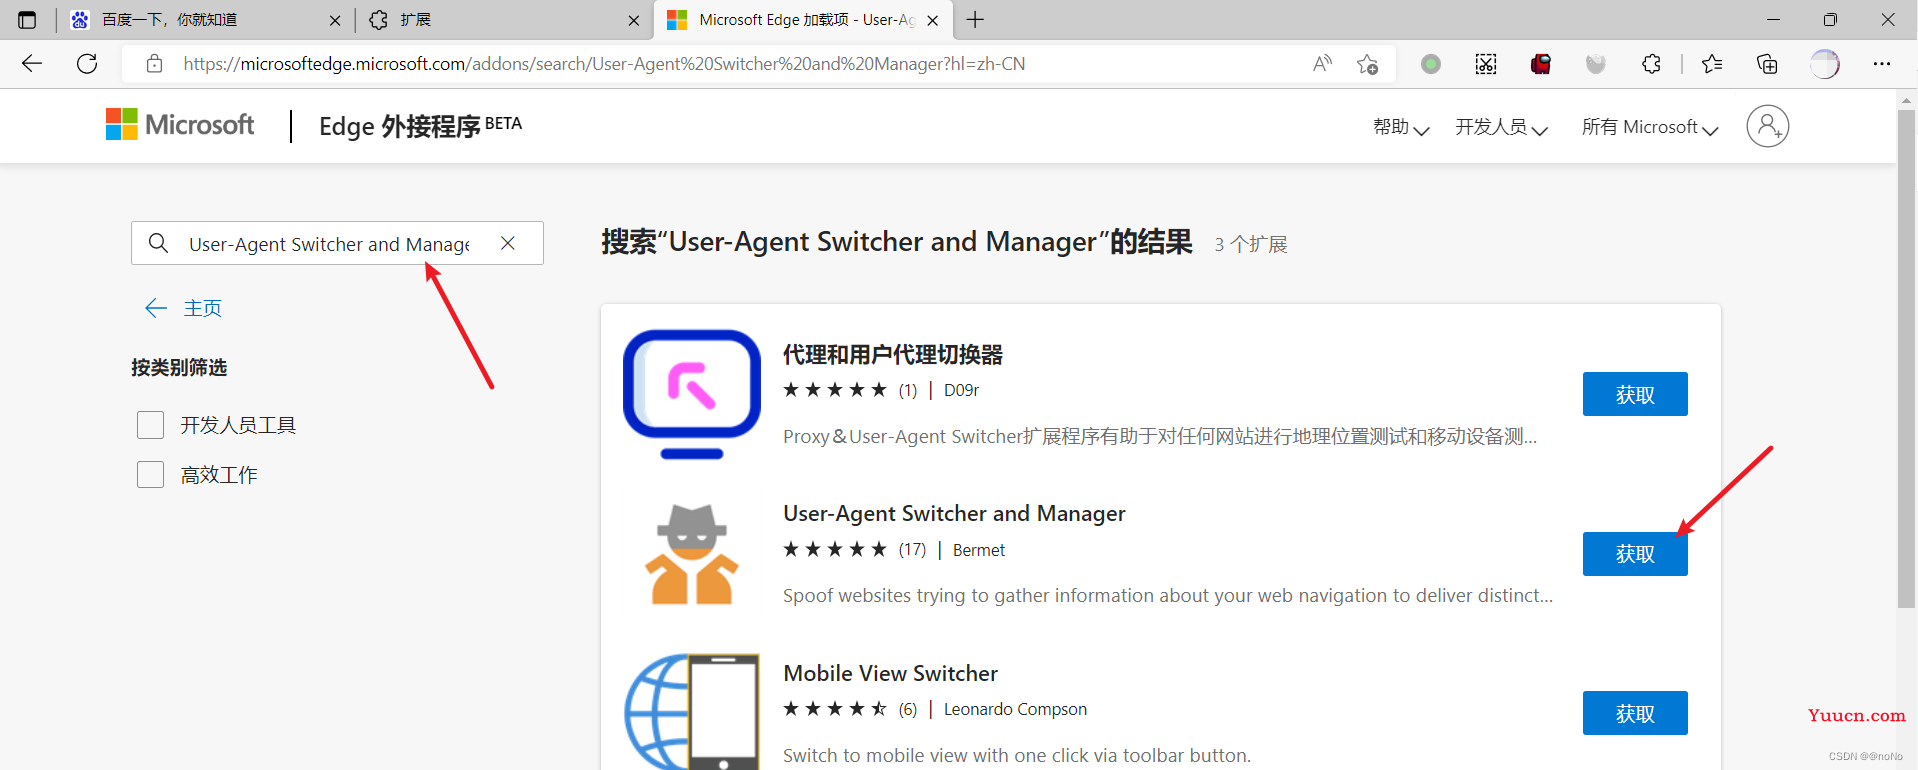
Task: Click the red character extension icon
Action: tap(1541, 64)
